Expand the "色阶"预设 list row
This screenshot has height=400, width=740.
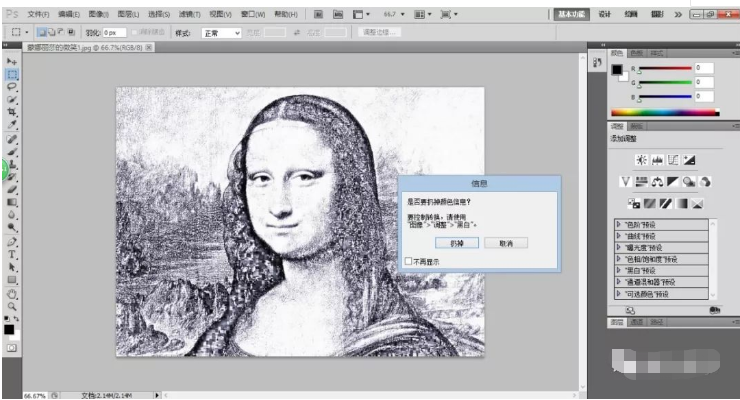pyautogui.click(x=661, y=225)
